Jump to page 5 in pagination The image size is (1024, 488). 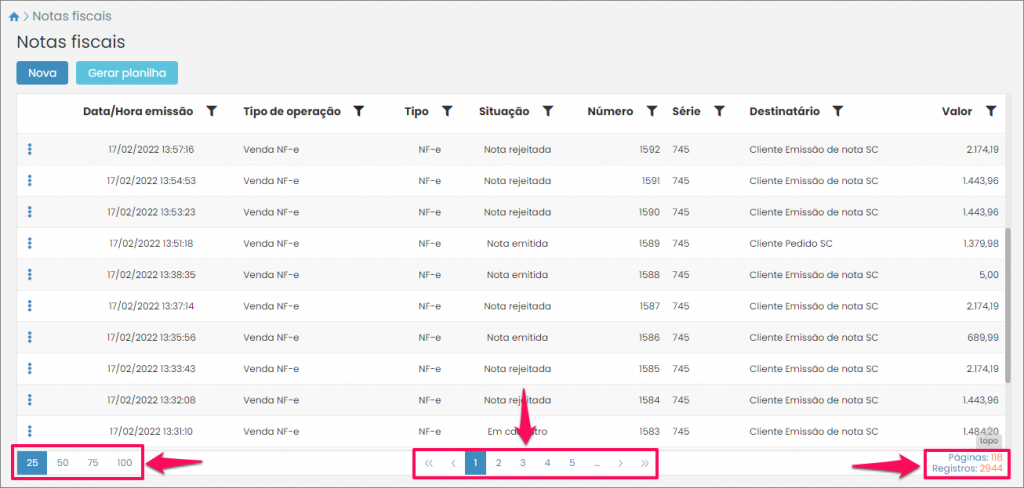572,463
